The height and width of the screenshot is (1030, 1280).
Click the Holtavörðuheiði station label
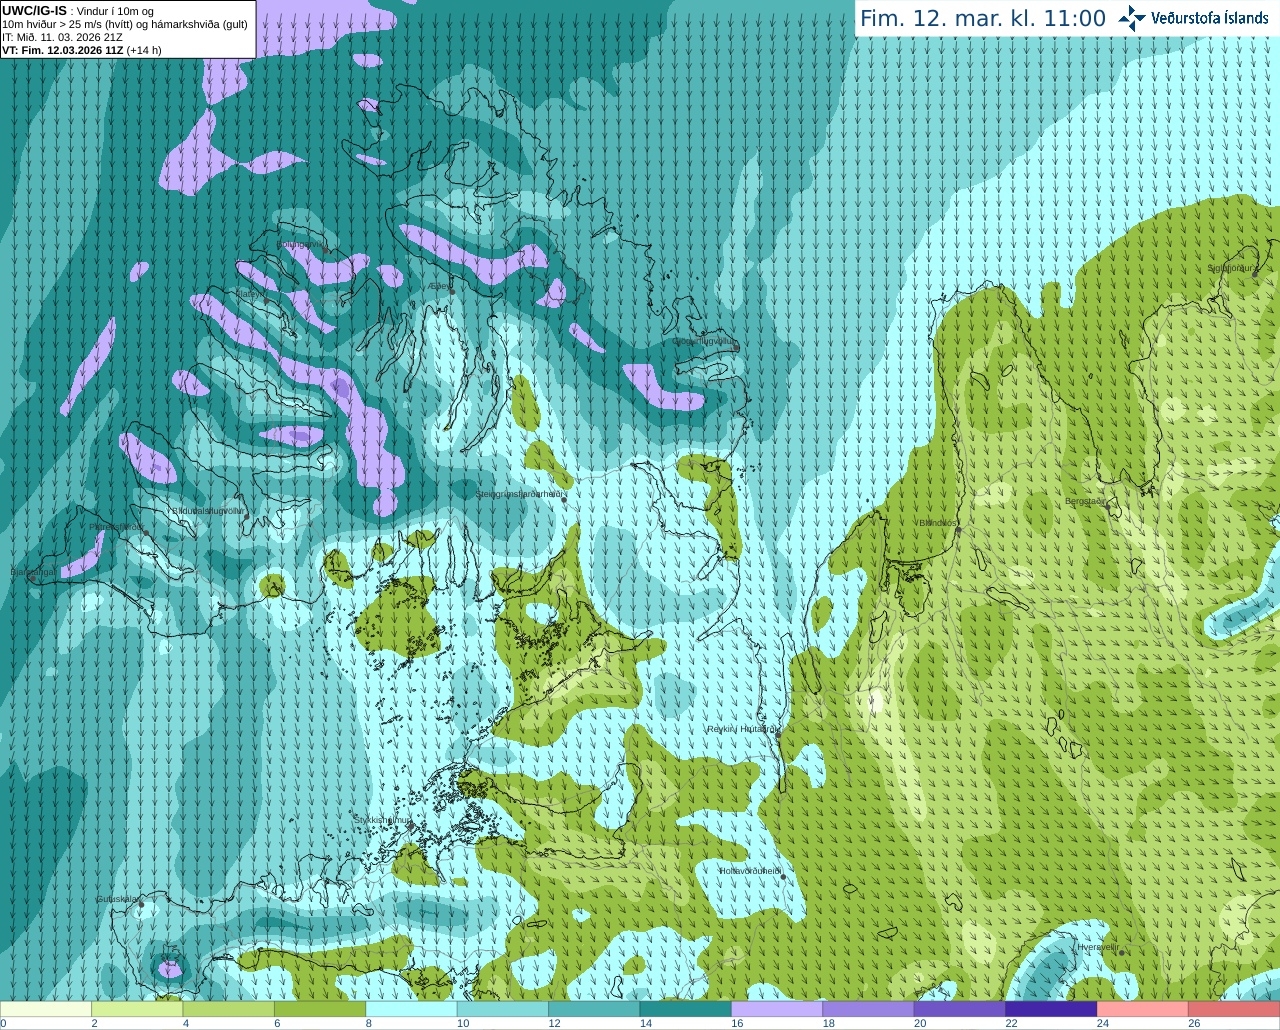coord(750,871)
